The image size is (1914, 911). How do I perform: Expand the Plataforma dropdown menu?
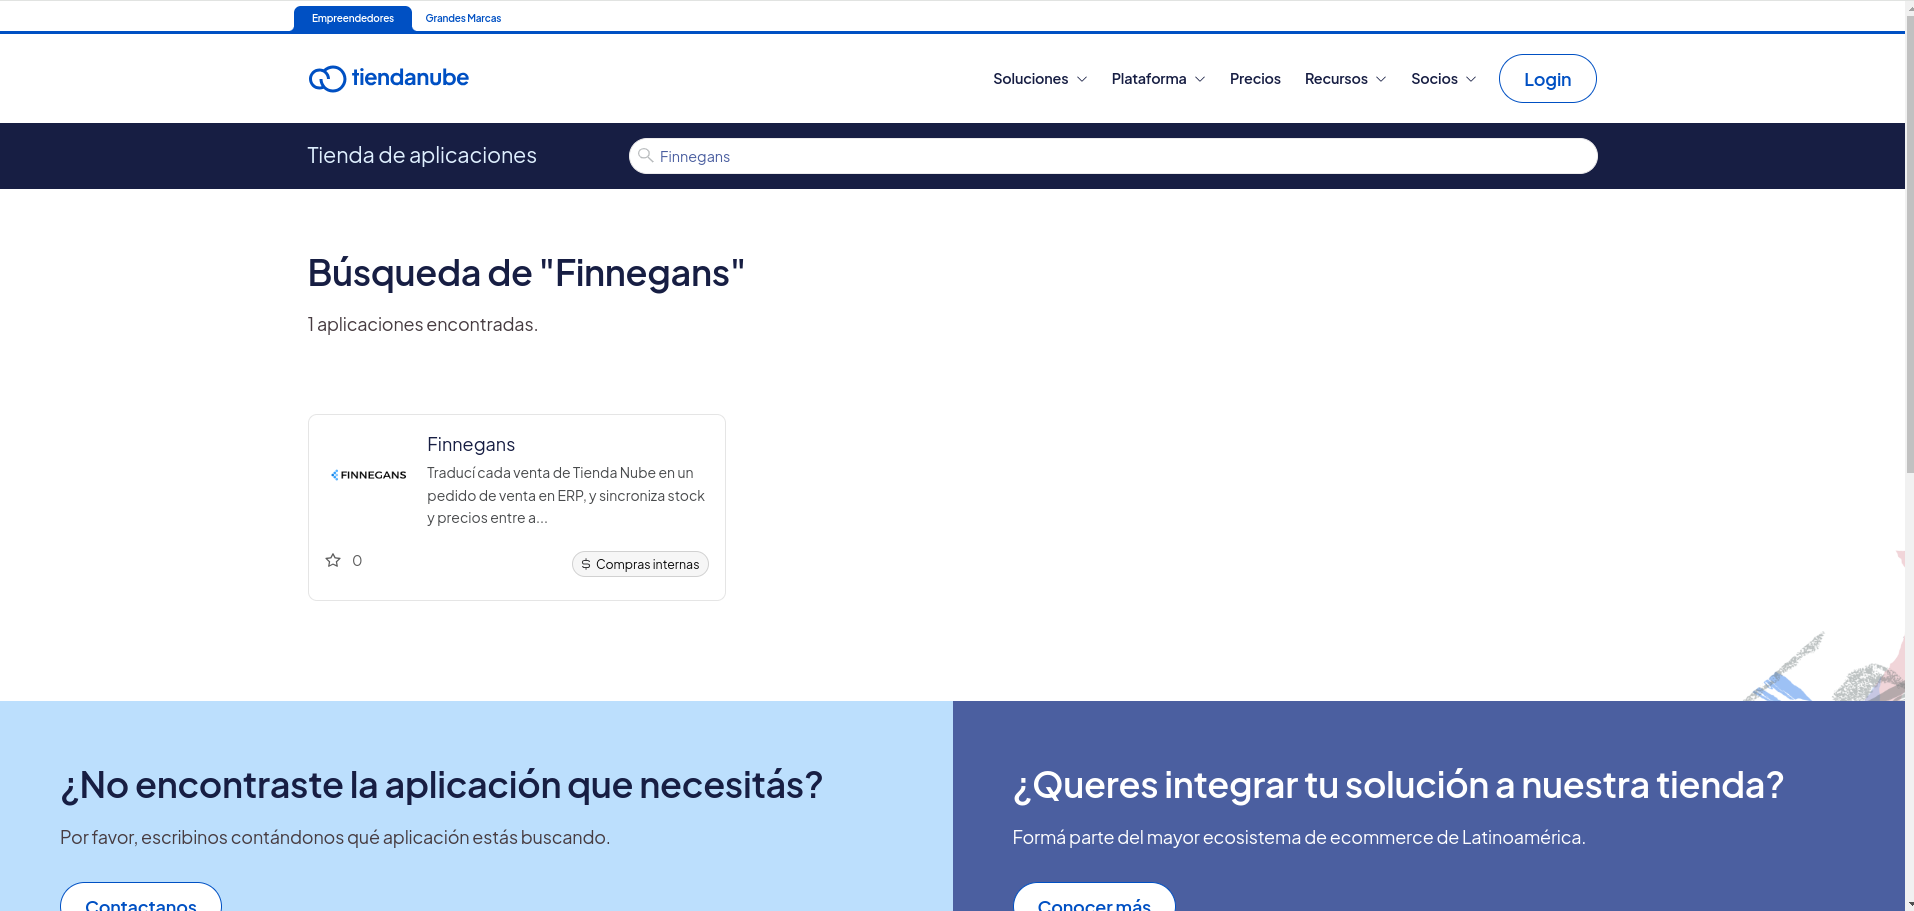coord(1158,79)
